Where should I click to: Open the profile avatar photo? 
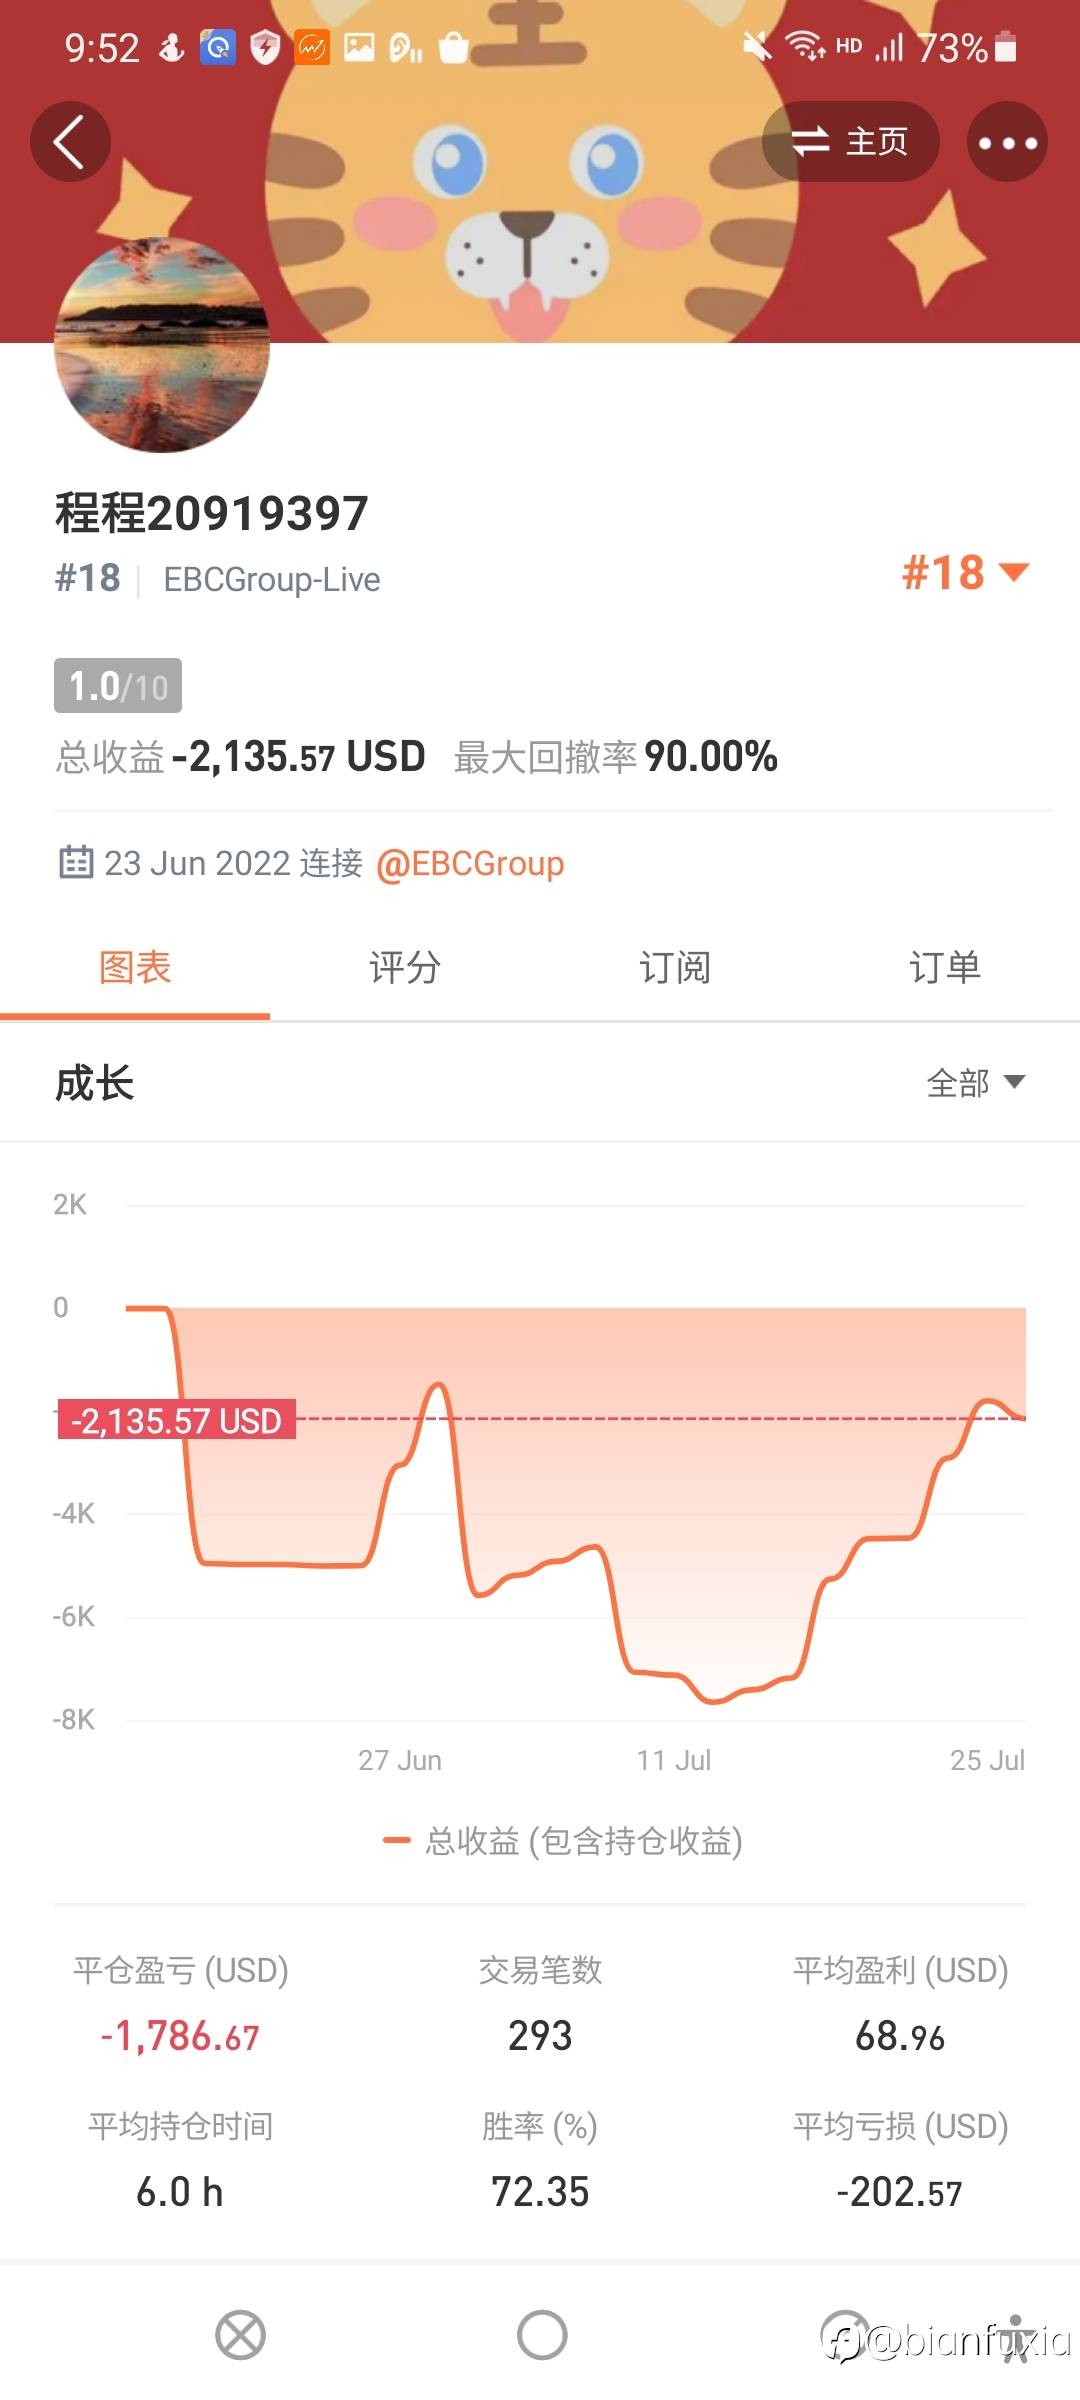(x=162, y=345)
